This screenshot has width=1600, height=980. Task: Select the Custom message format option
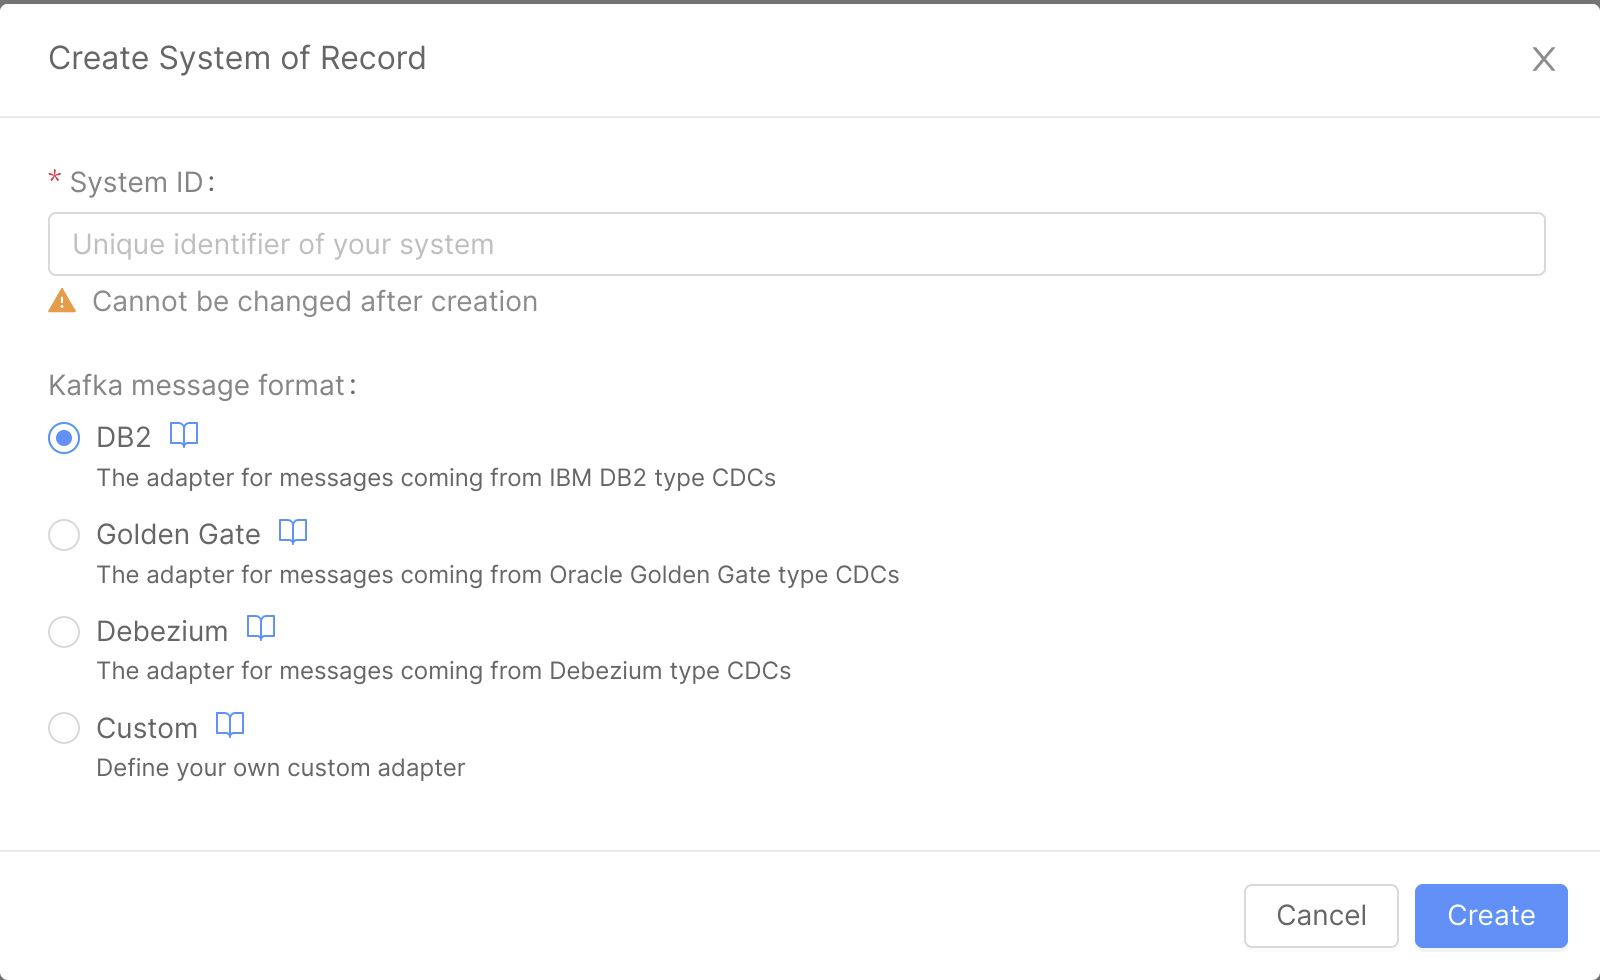click(x=63, y=728)
